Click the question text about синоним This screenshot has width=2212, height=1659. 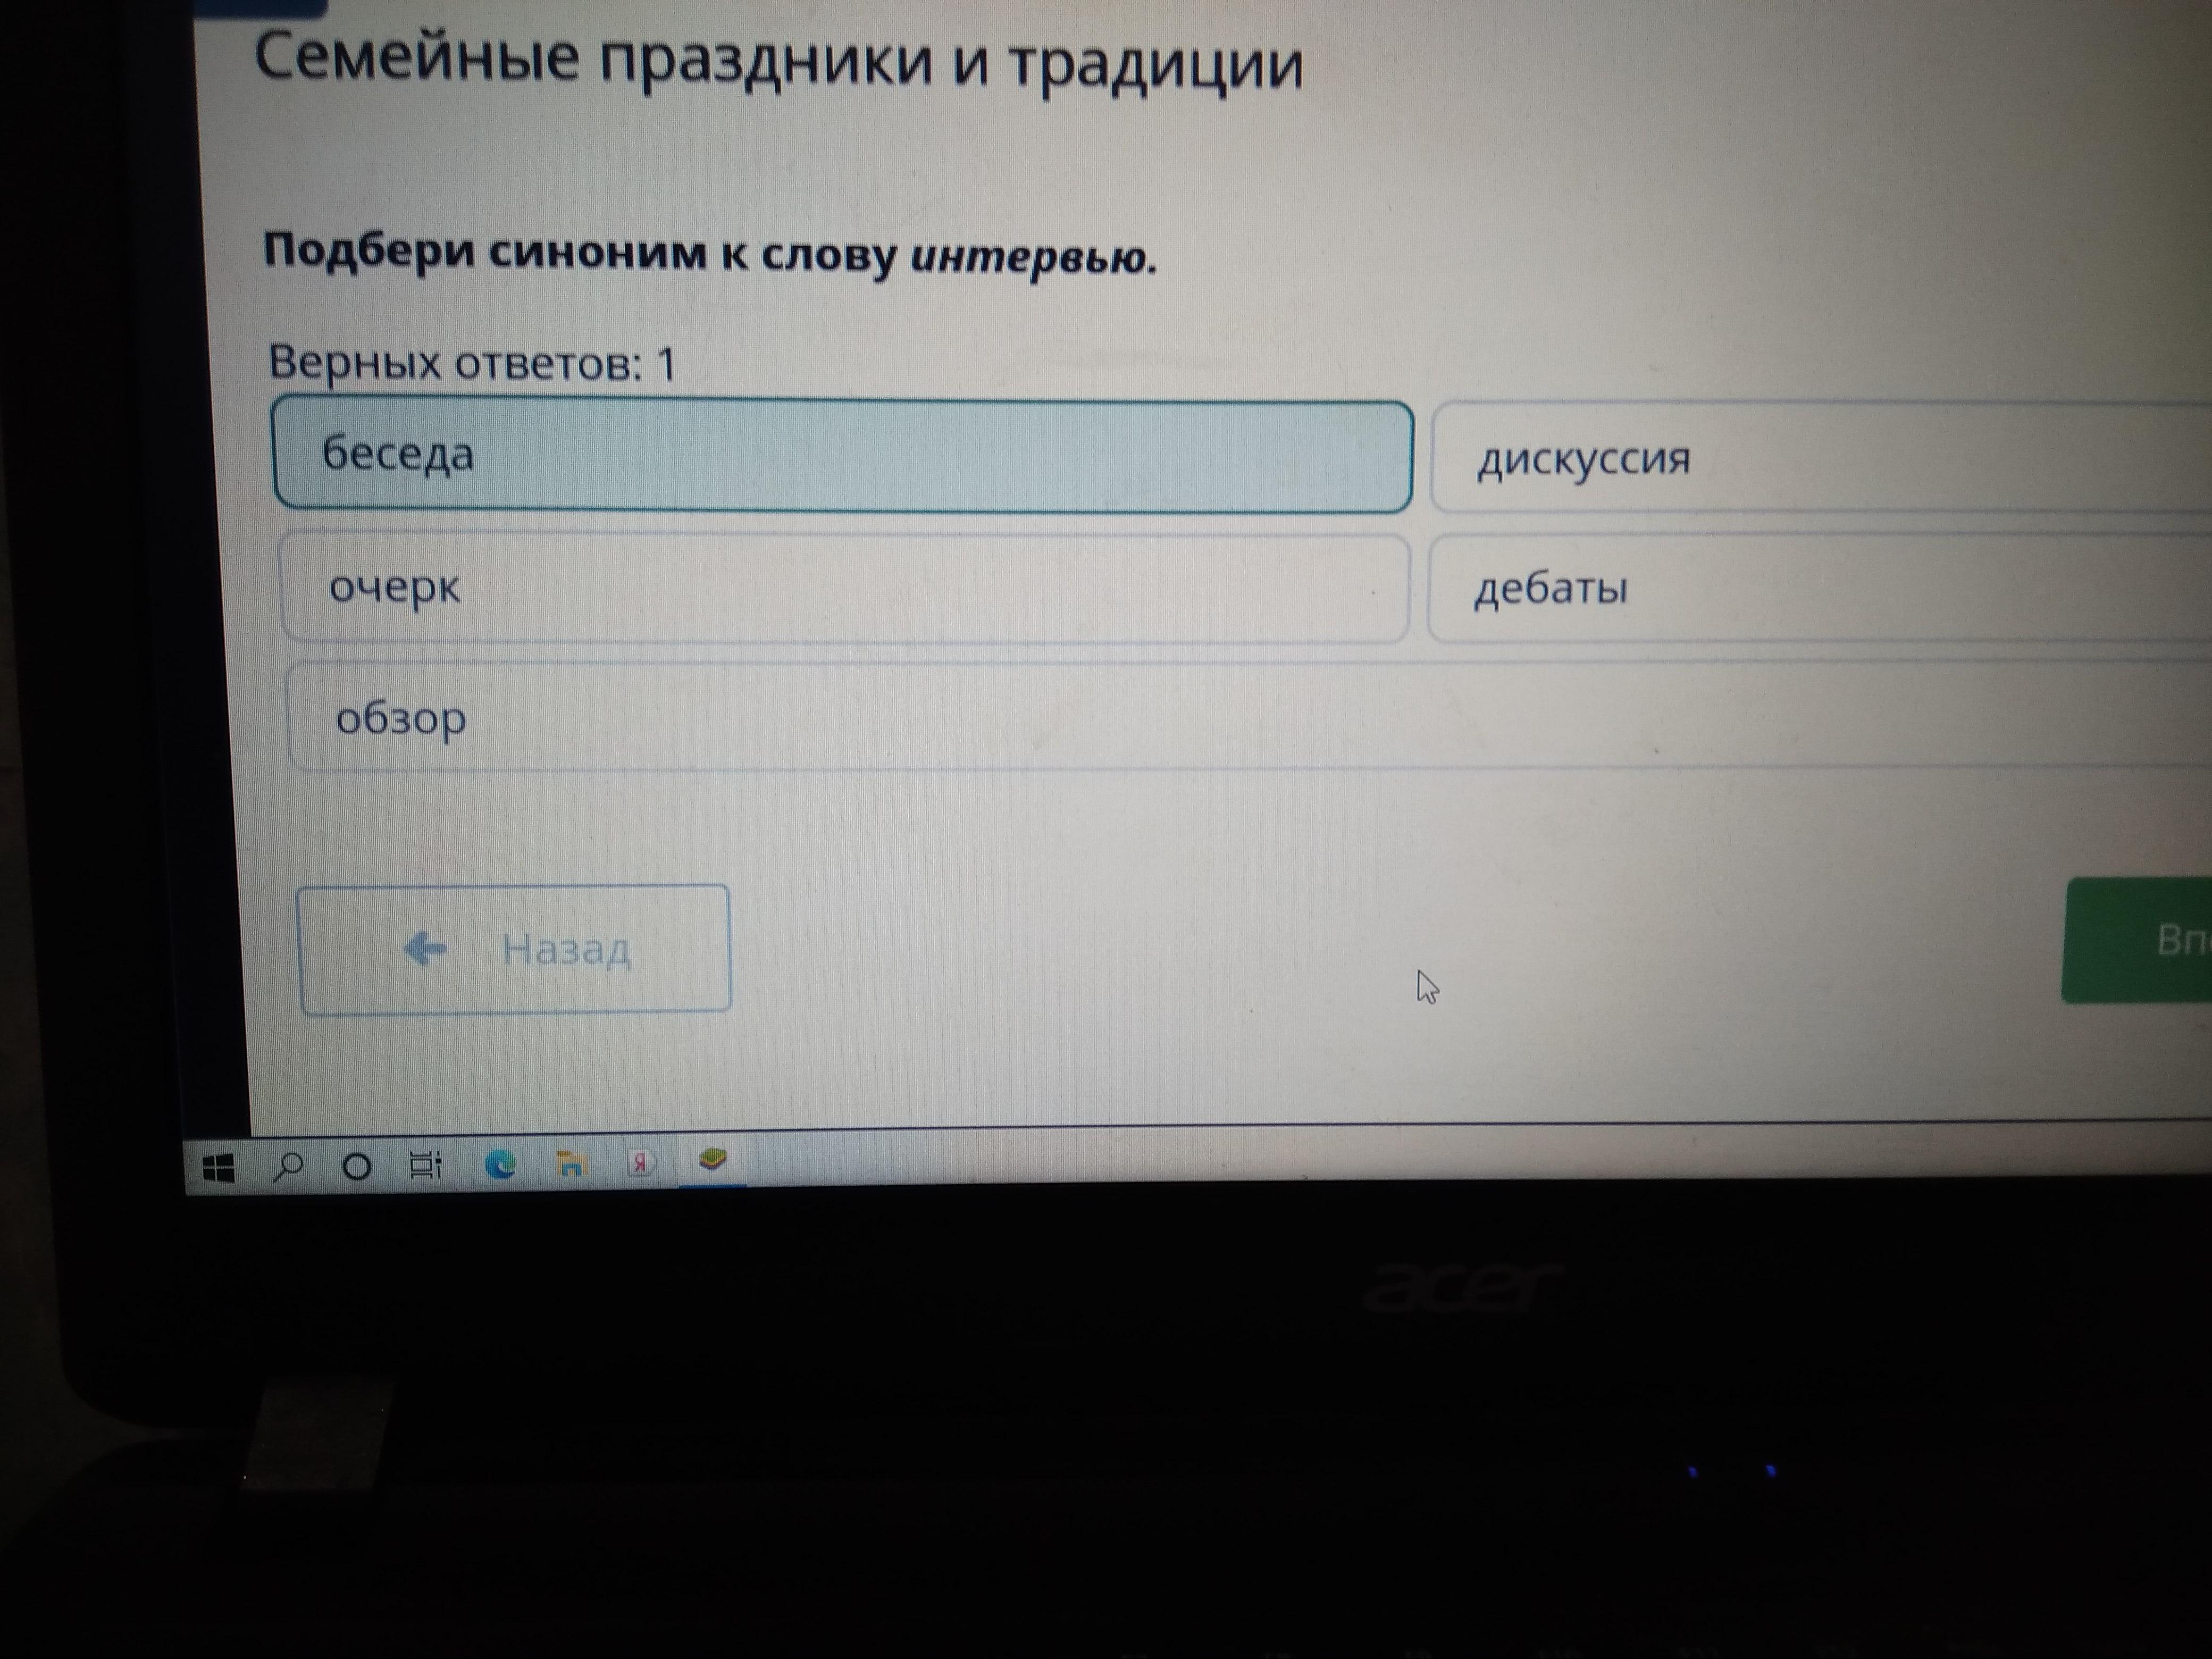709,255
